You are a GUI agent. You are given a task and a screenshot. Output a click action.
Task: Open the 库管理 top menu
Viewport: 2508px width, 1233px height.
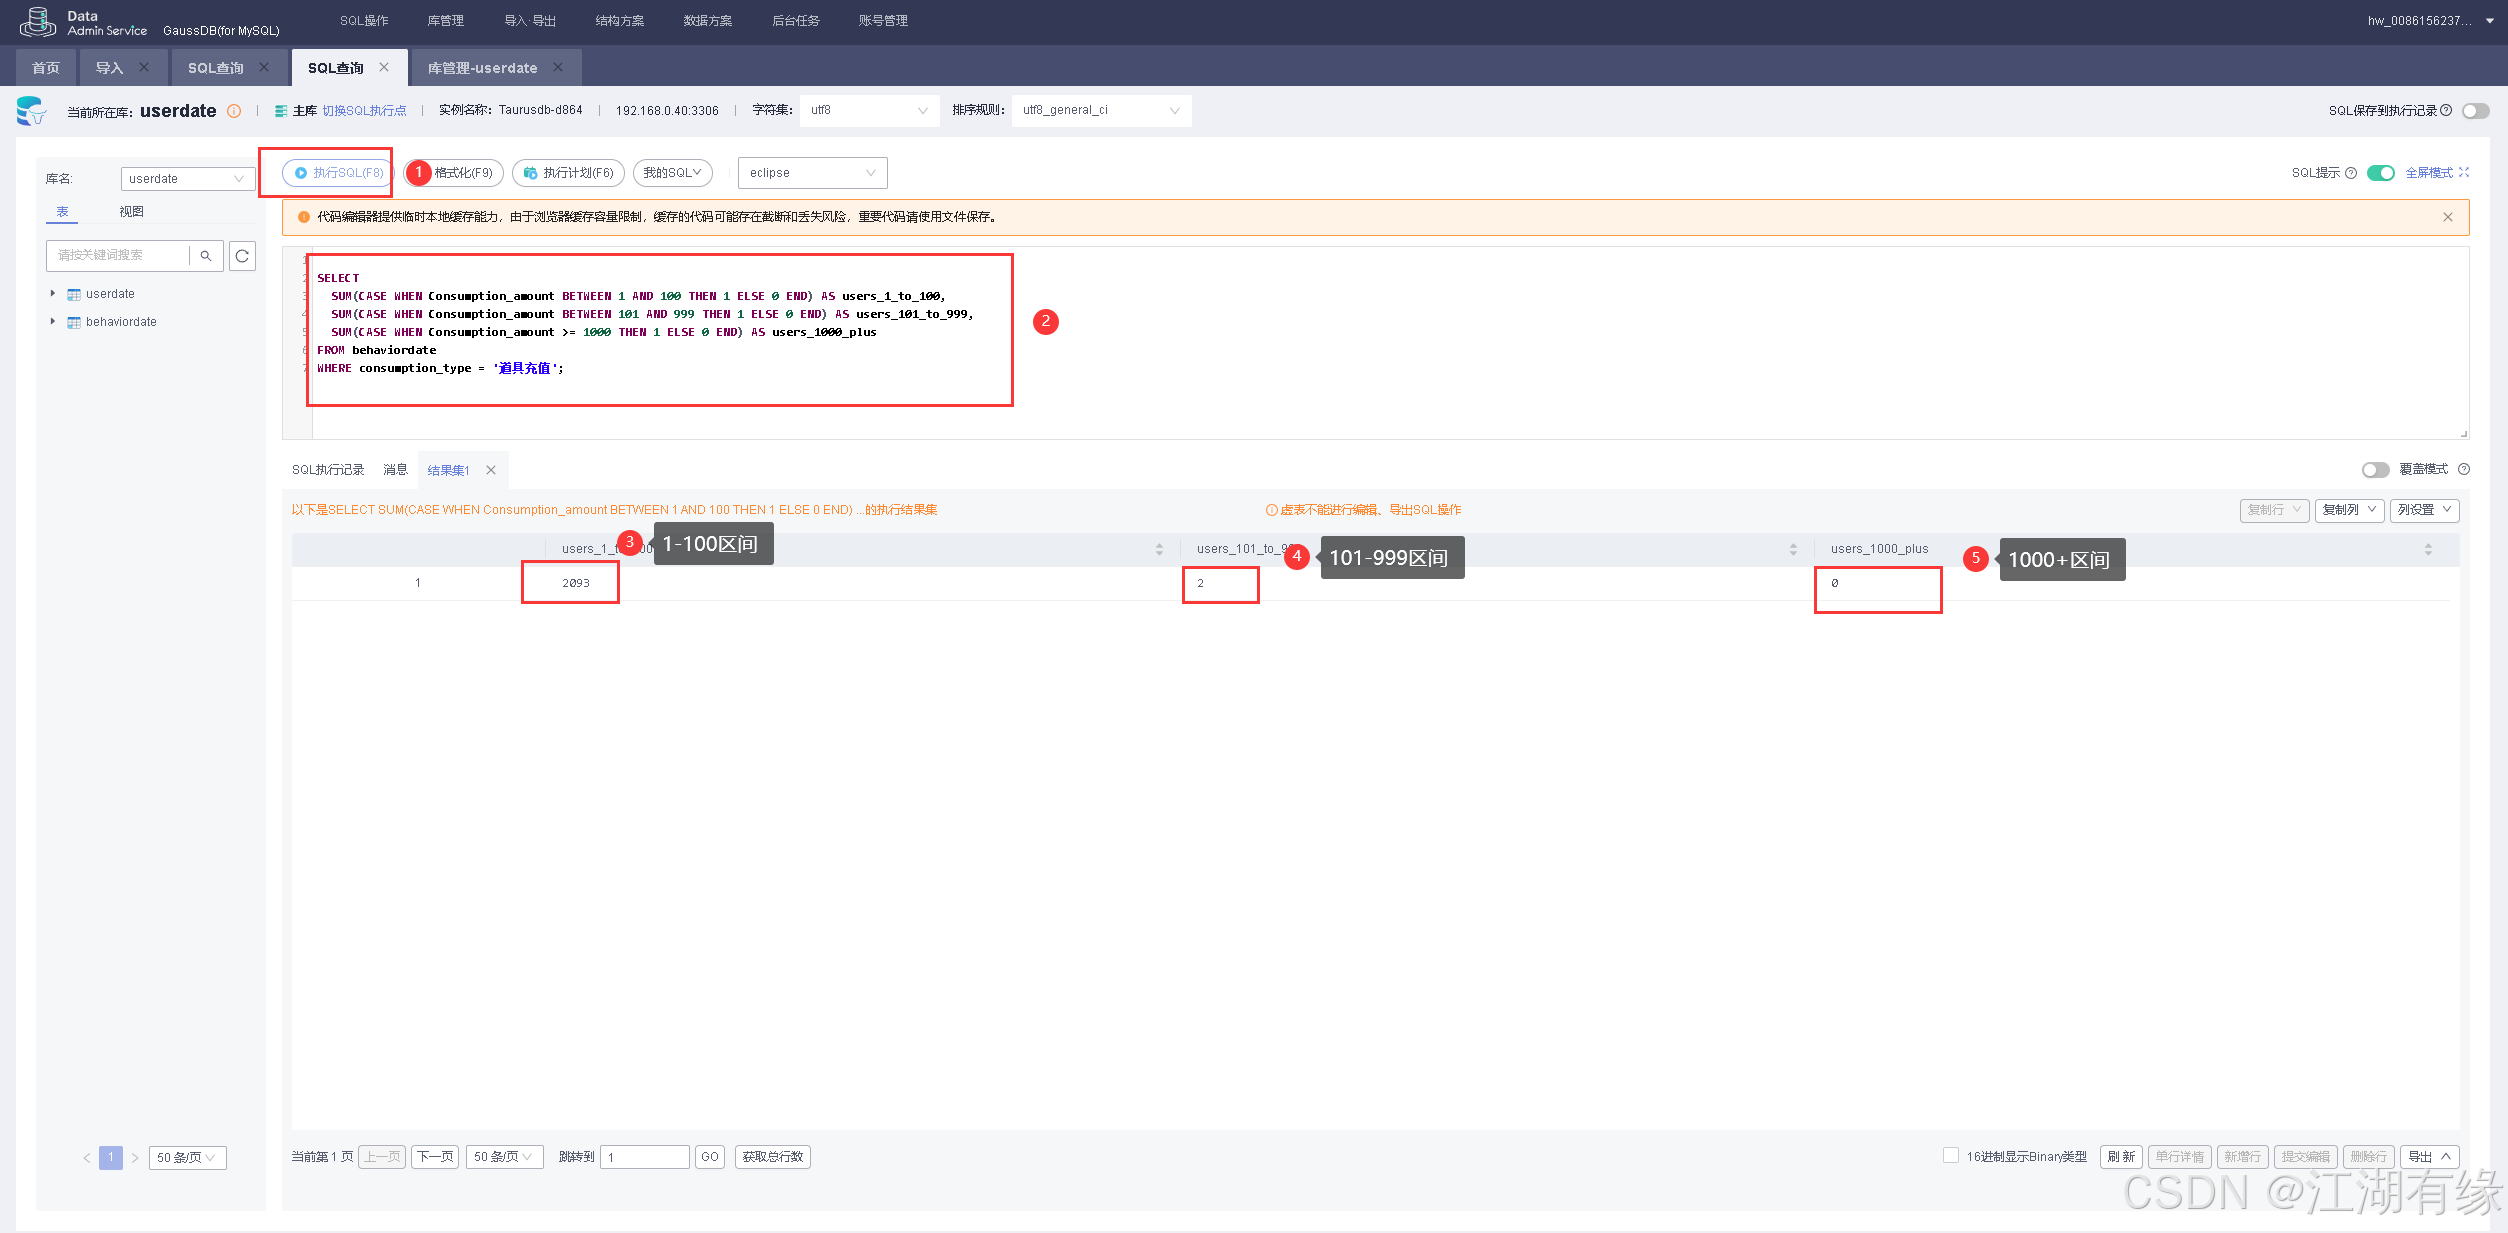445,21
